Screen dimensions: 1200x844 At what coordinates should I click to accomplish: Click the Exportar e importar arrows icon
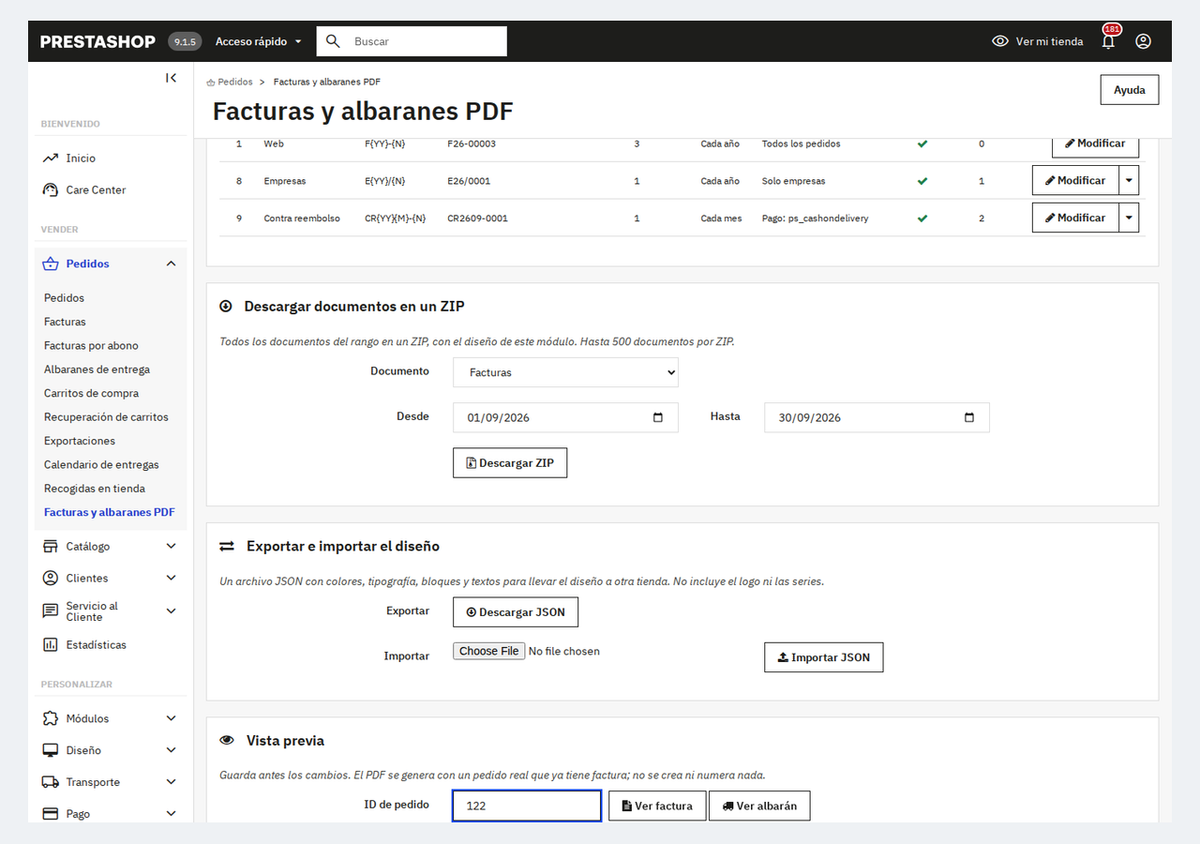tap(227, 547)
